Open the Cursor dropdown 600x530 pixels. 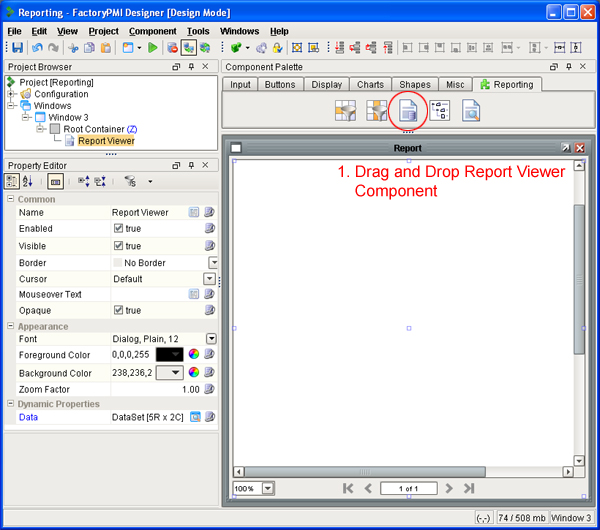pyautogui.click(x=209, y=279)
